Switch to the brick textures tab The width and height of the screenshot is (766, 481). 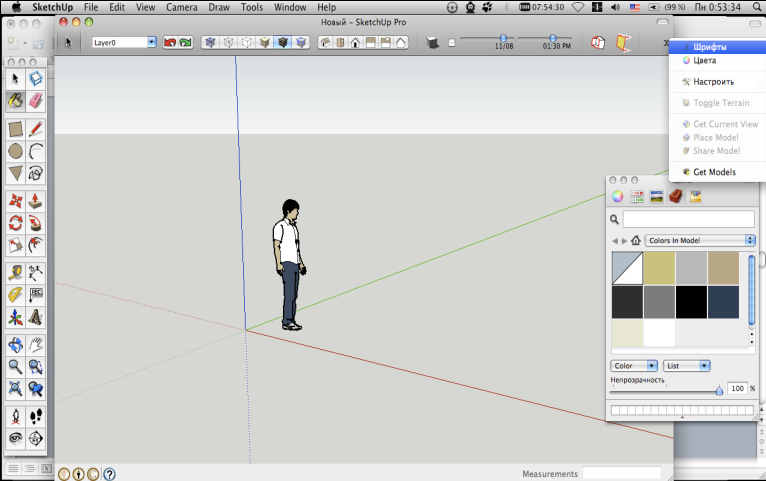point(676,196)
